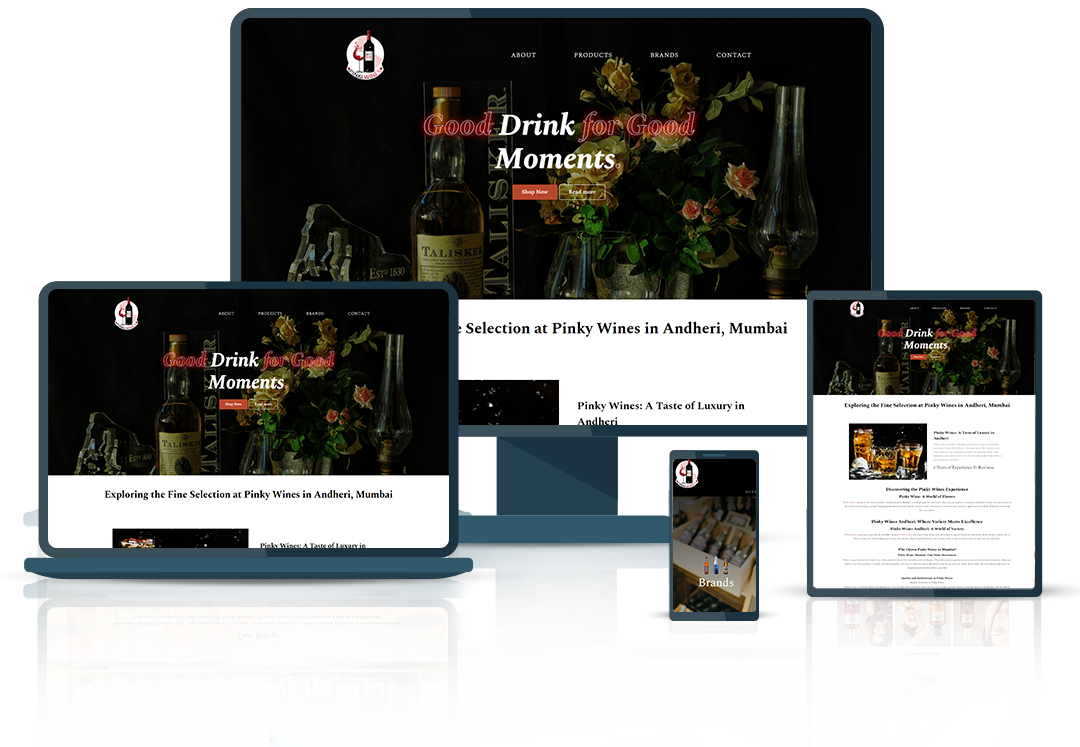Click the Pinky Wines logo on desktop monitor
Viewport: 1080px width, 747px height.
coord(365,55)
